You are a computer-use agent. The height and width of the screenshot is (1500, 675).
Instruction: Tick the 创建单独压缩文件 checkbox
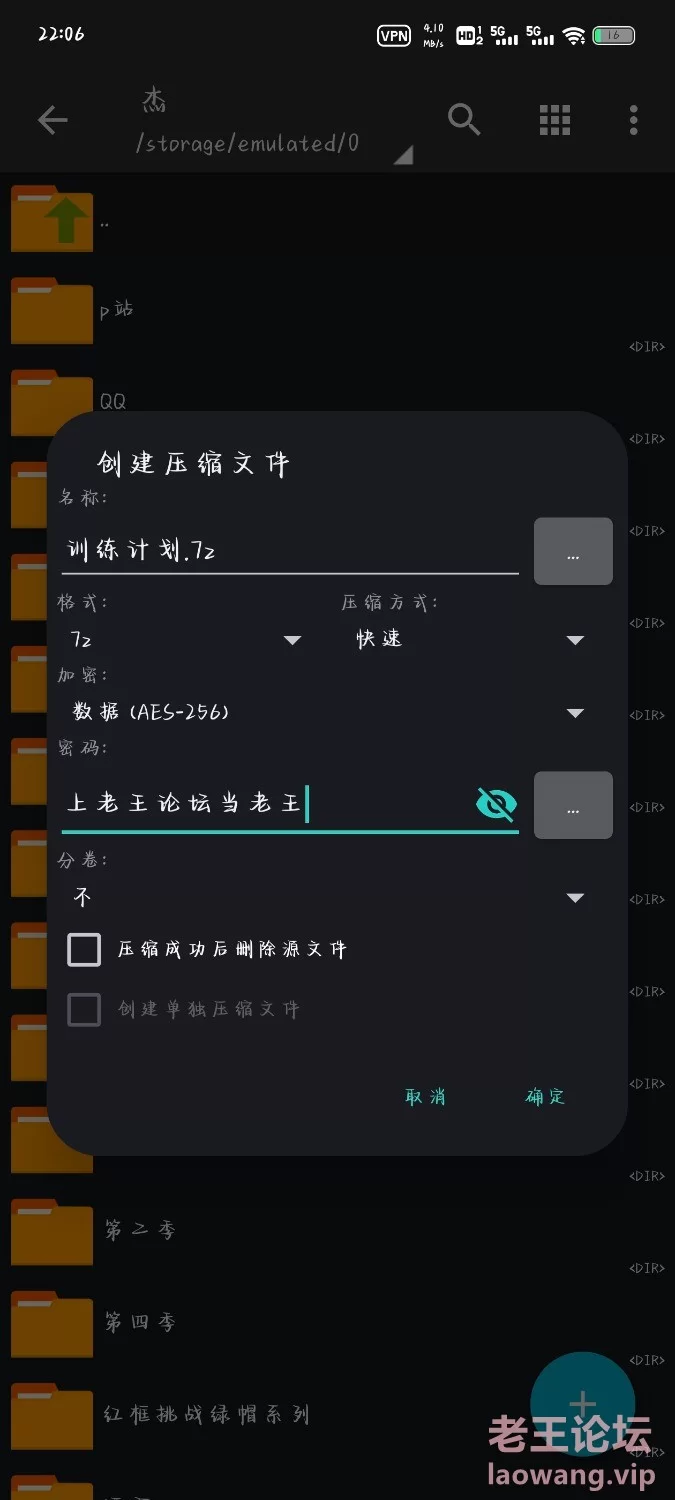(84, 1009)
